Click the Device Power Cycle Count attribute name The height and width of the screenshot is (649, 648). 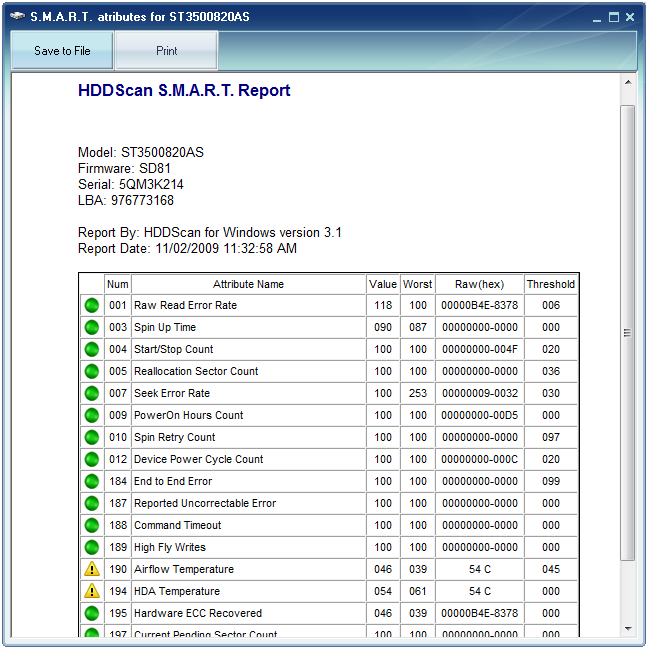pyautogui.click(x=199, y=459)
